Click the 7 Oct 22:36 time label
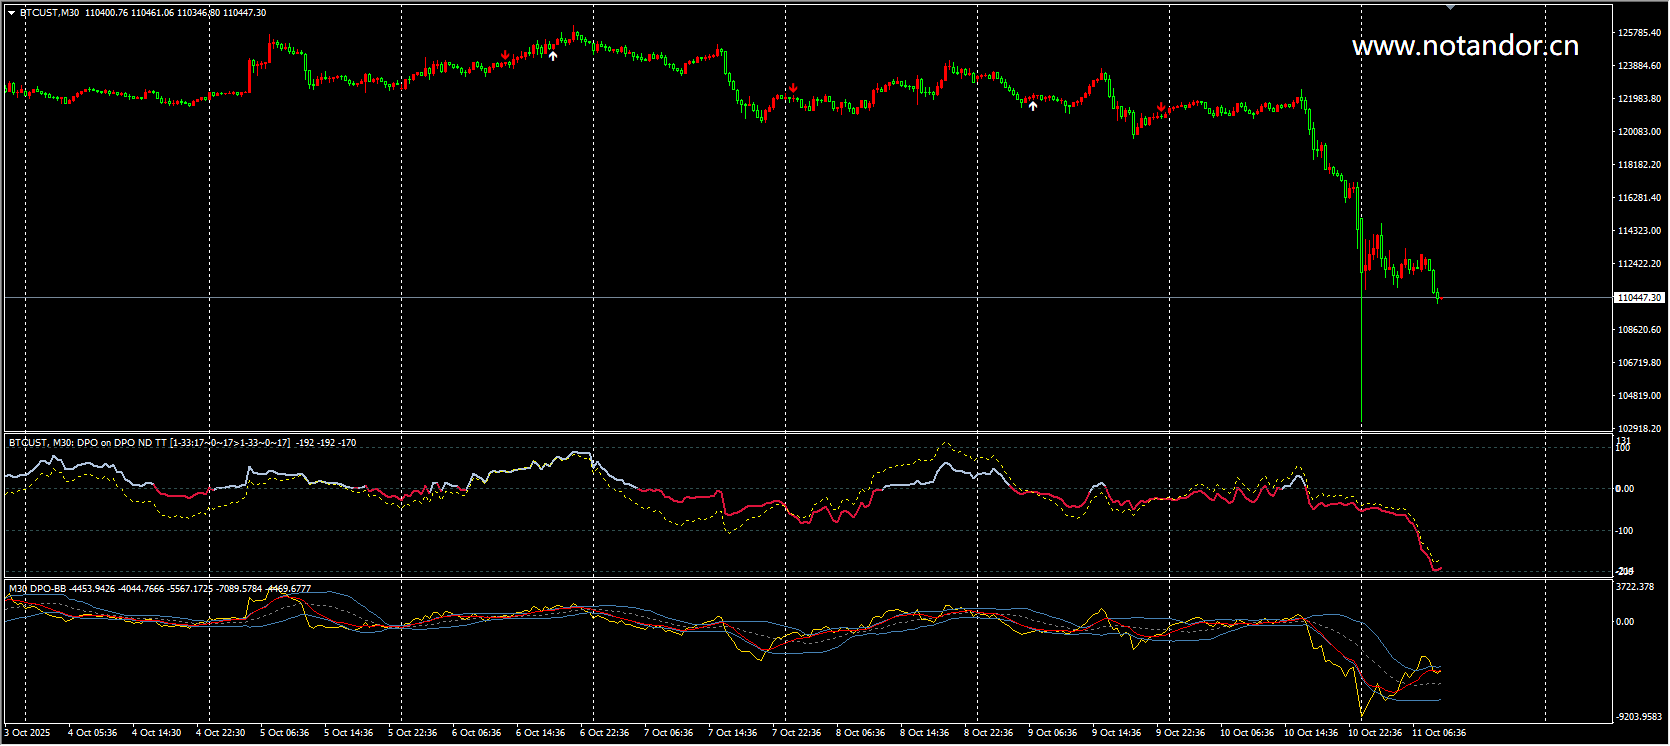The image size is (1670, 746). tap(796, 733)
